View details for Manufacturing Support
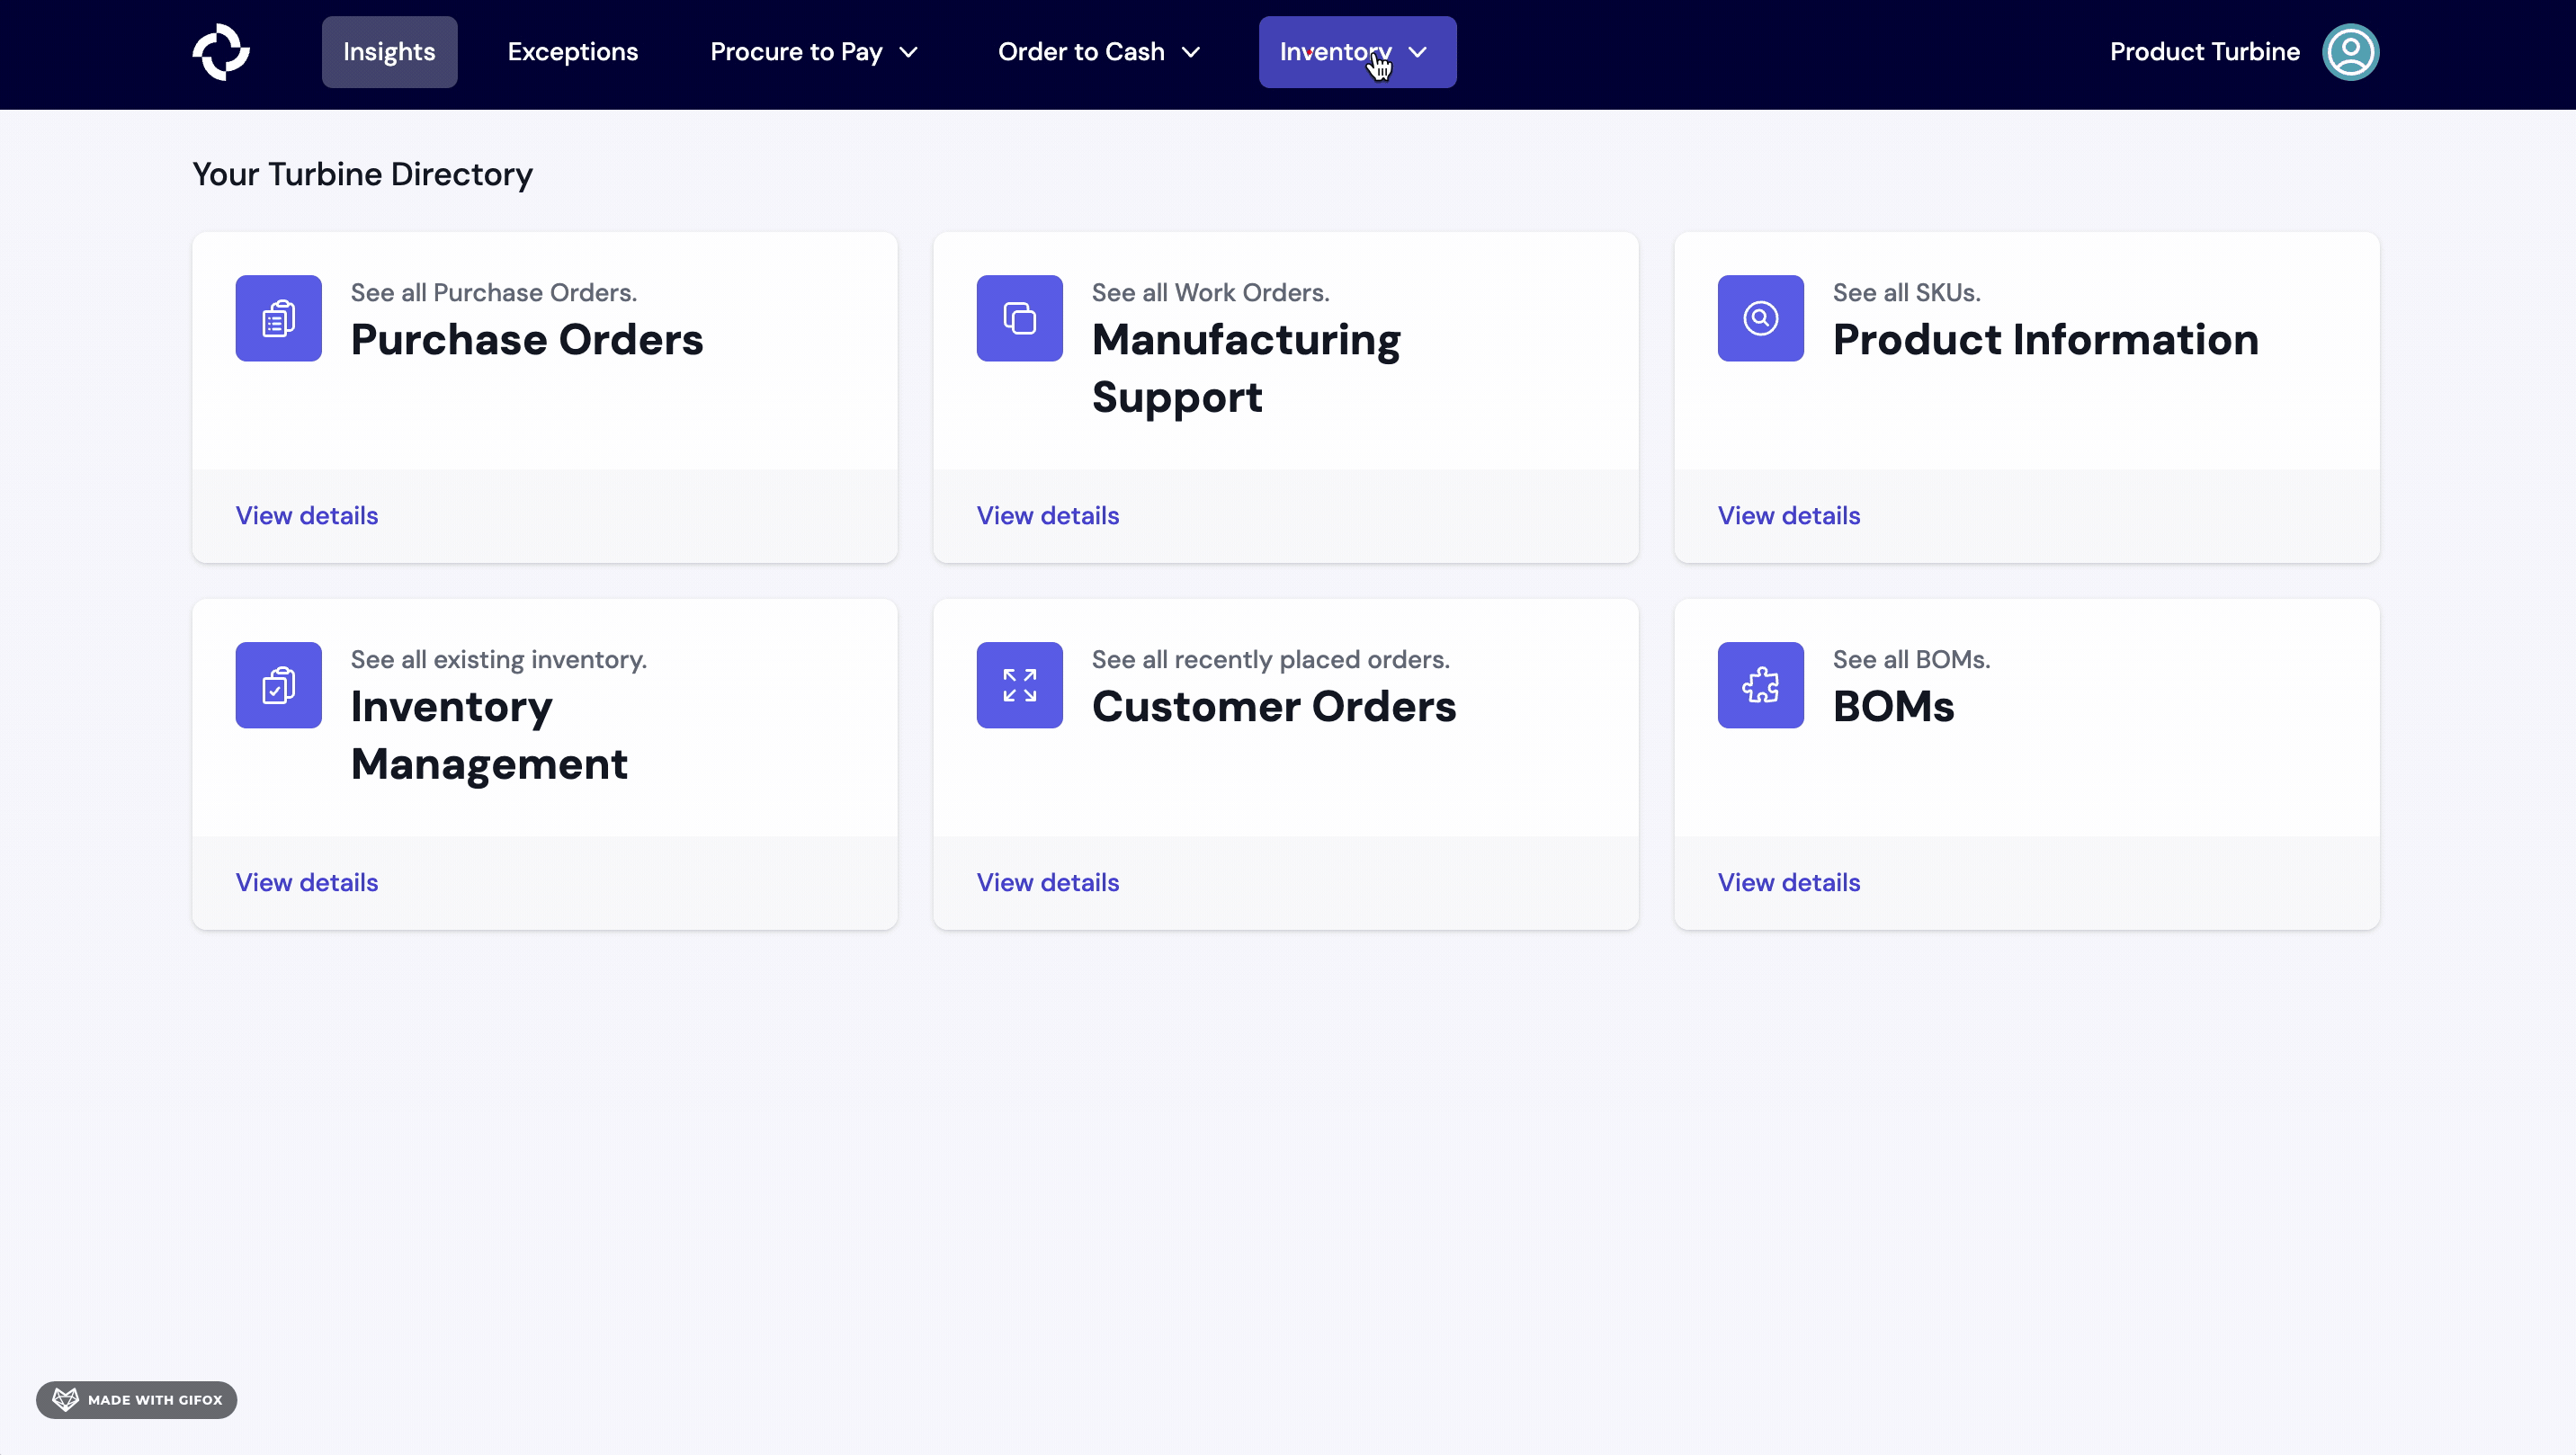The height and width of the screenshot is (1455, 2576). click(1047, 515)
